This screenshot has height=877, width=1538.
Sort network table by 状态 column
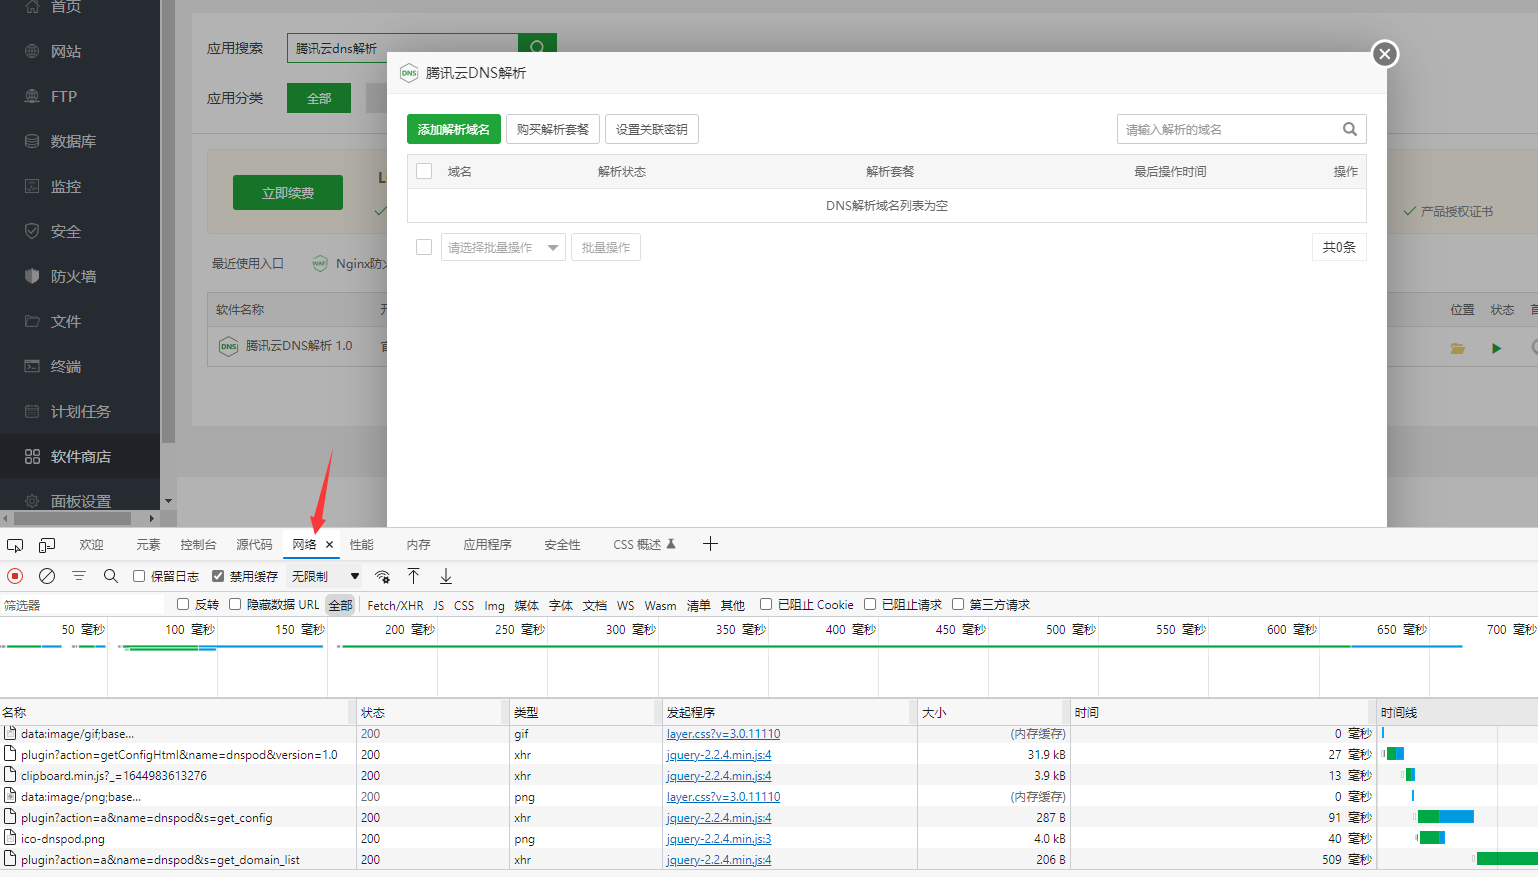(x=433, y=712)
